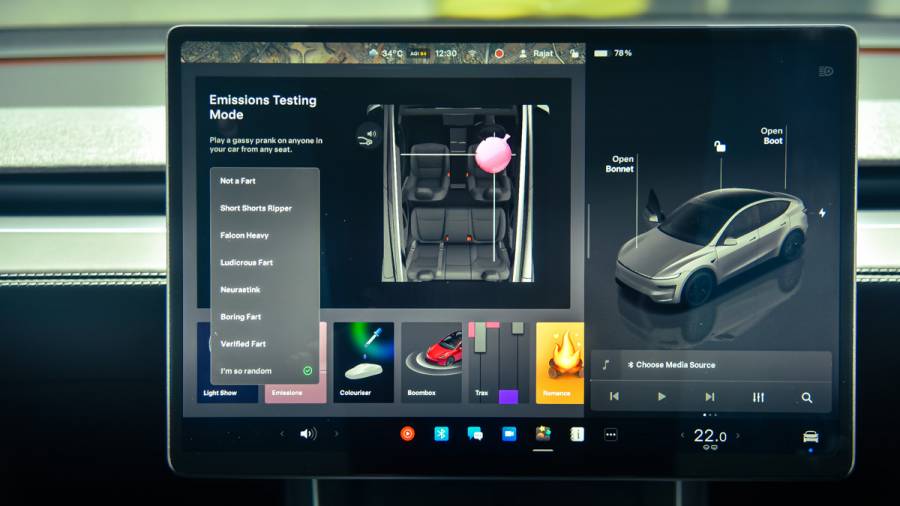This screenshot has width=900, height=506.
Task: Open Rajat driver profile
Action: 536,53
